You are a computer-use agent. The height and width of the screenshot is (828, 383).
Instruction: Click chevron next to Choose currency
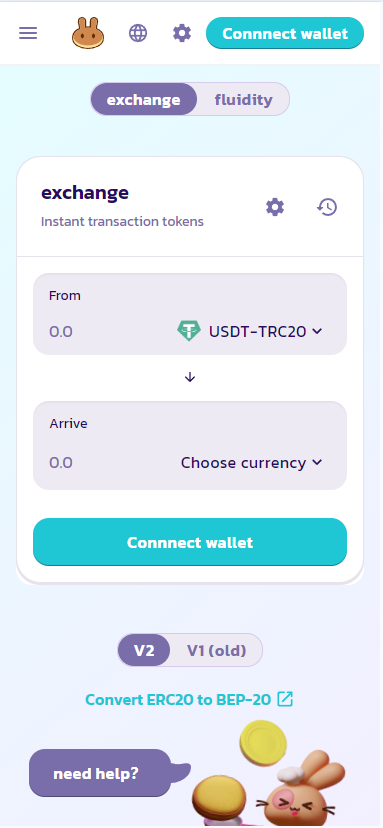coord(317,462)
